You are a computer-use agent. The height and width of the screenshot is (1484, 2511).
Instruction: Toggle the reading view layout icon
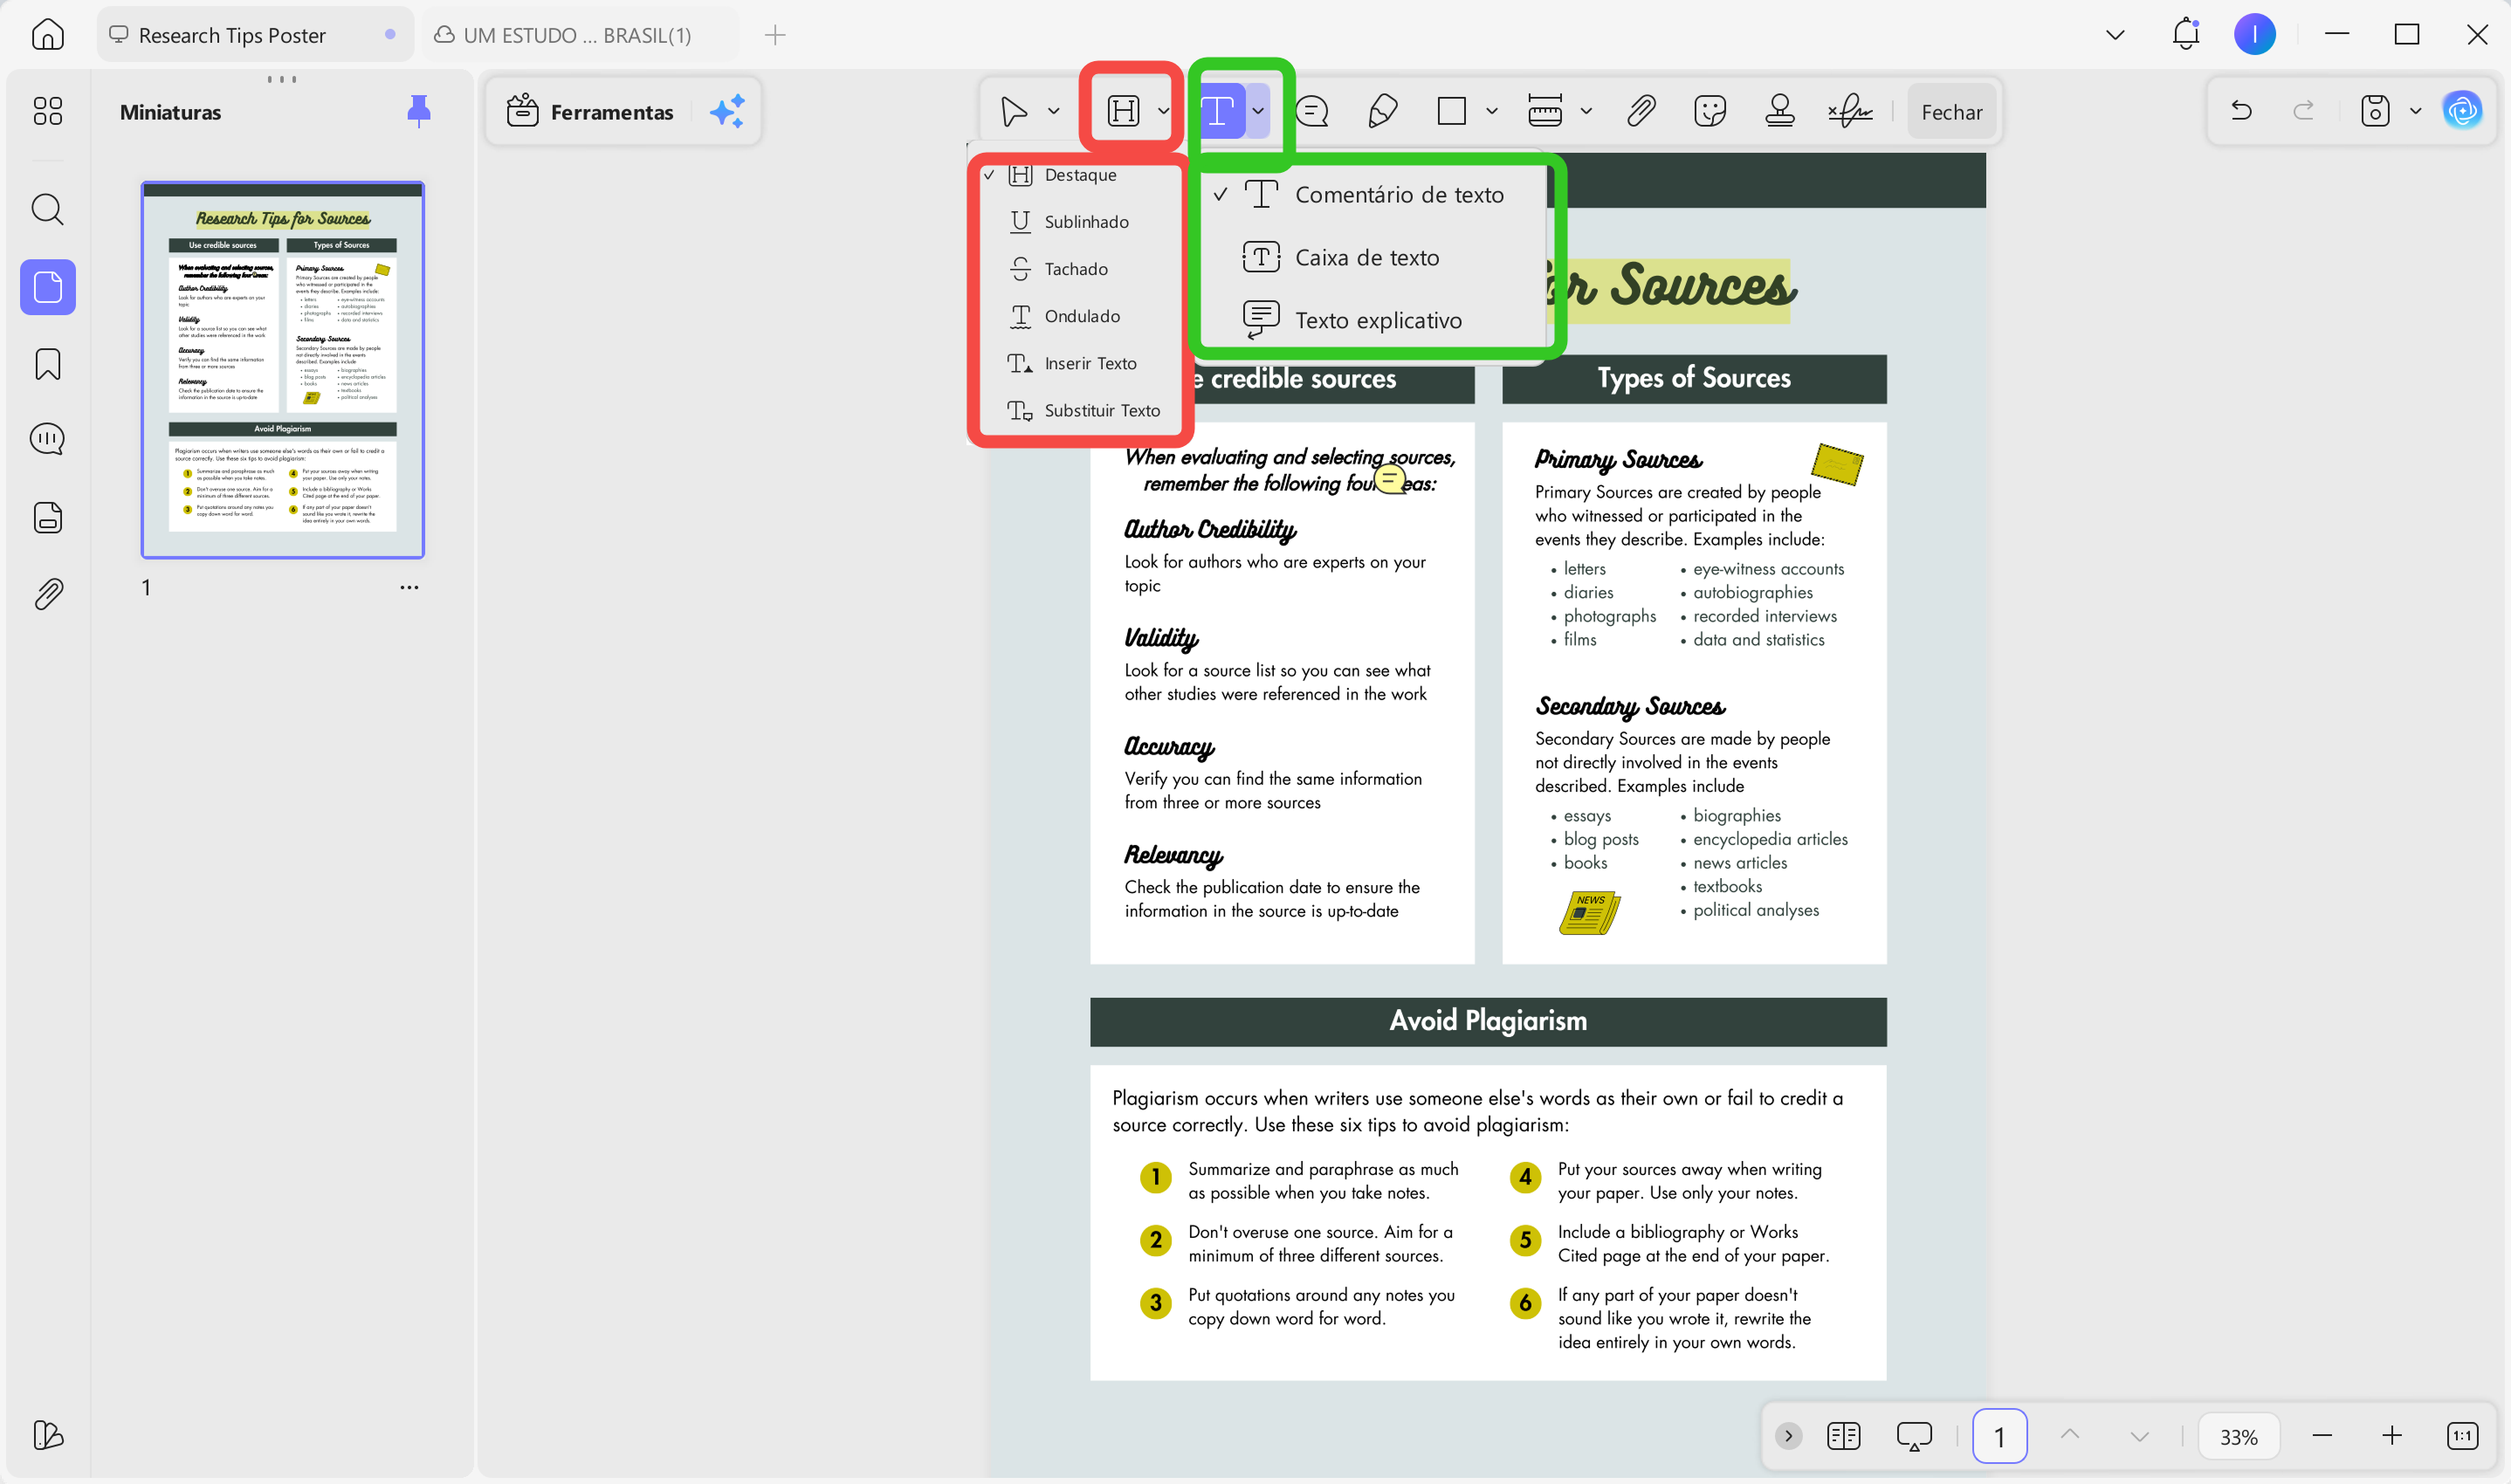(x=1843, y=1436)
